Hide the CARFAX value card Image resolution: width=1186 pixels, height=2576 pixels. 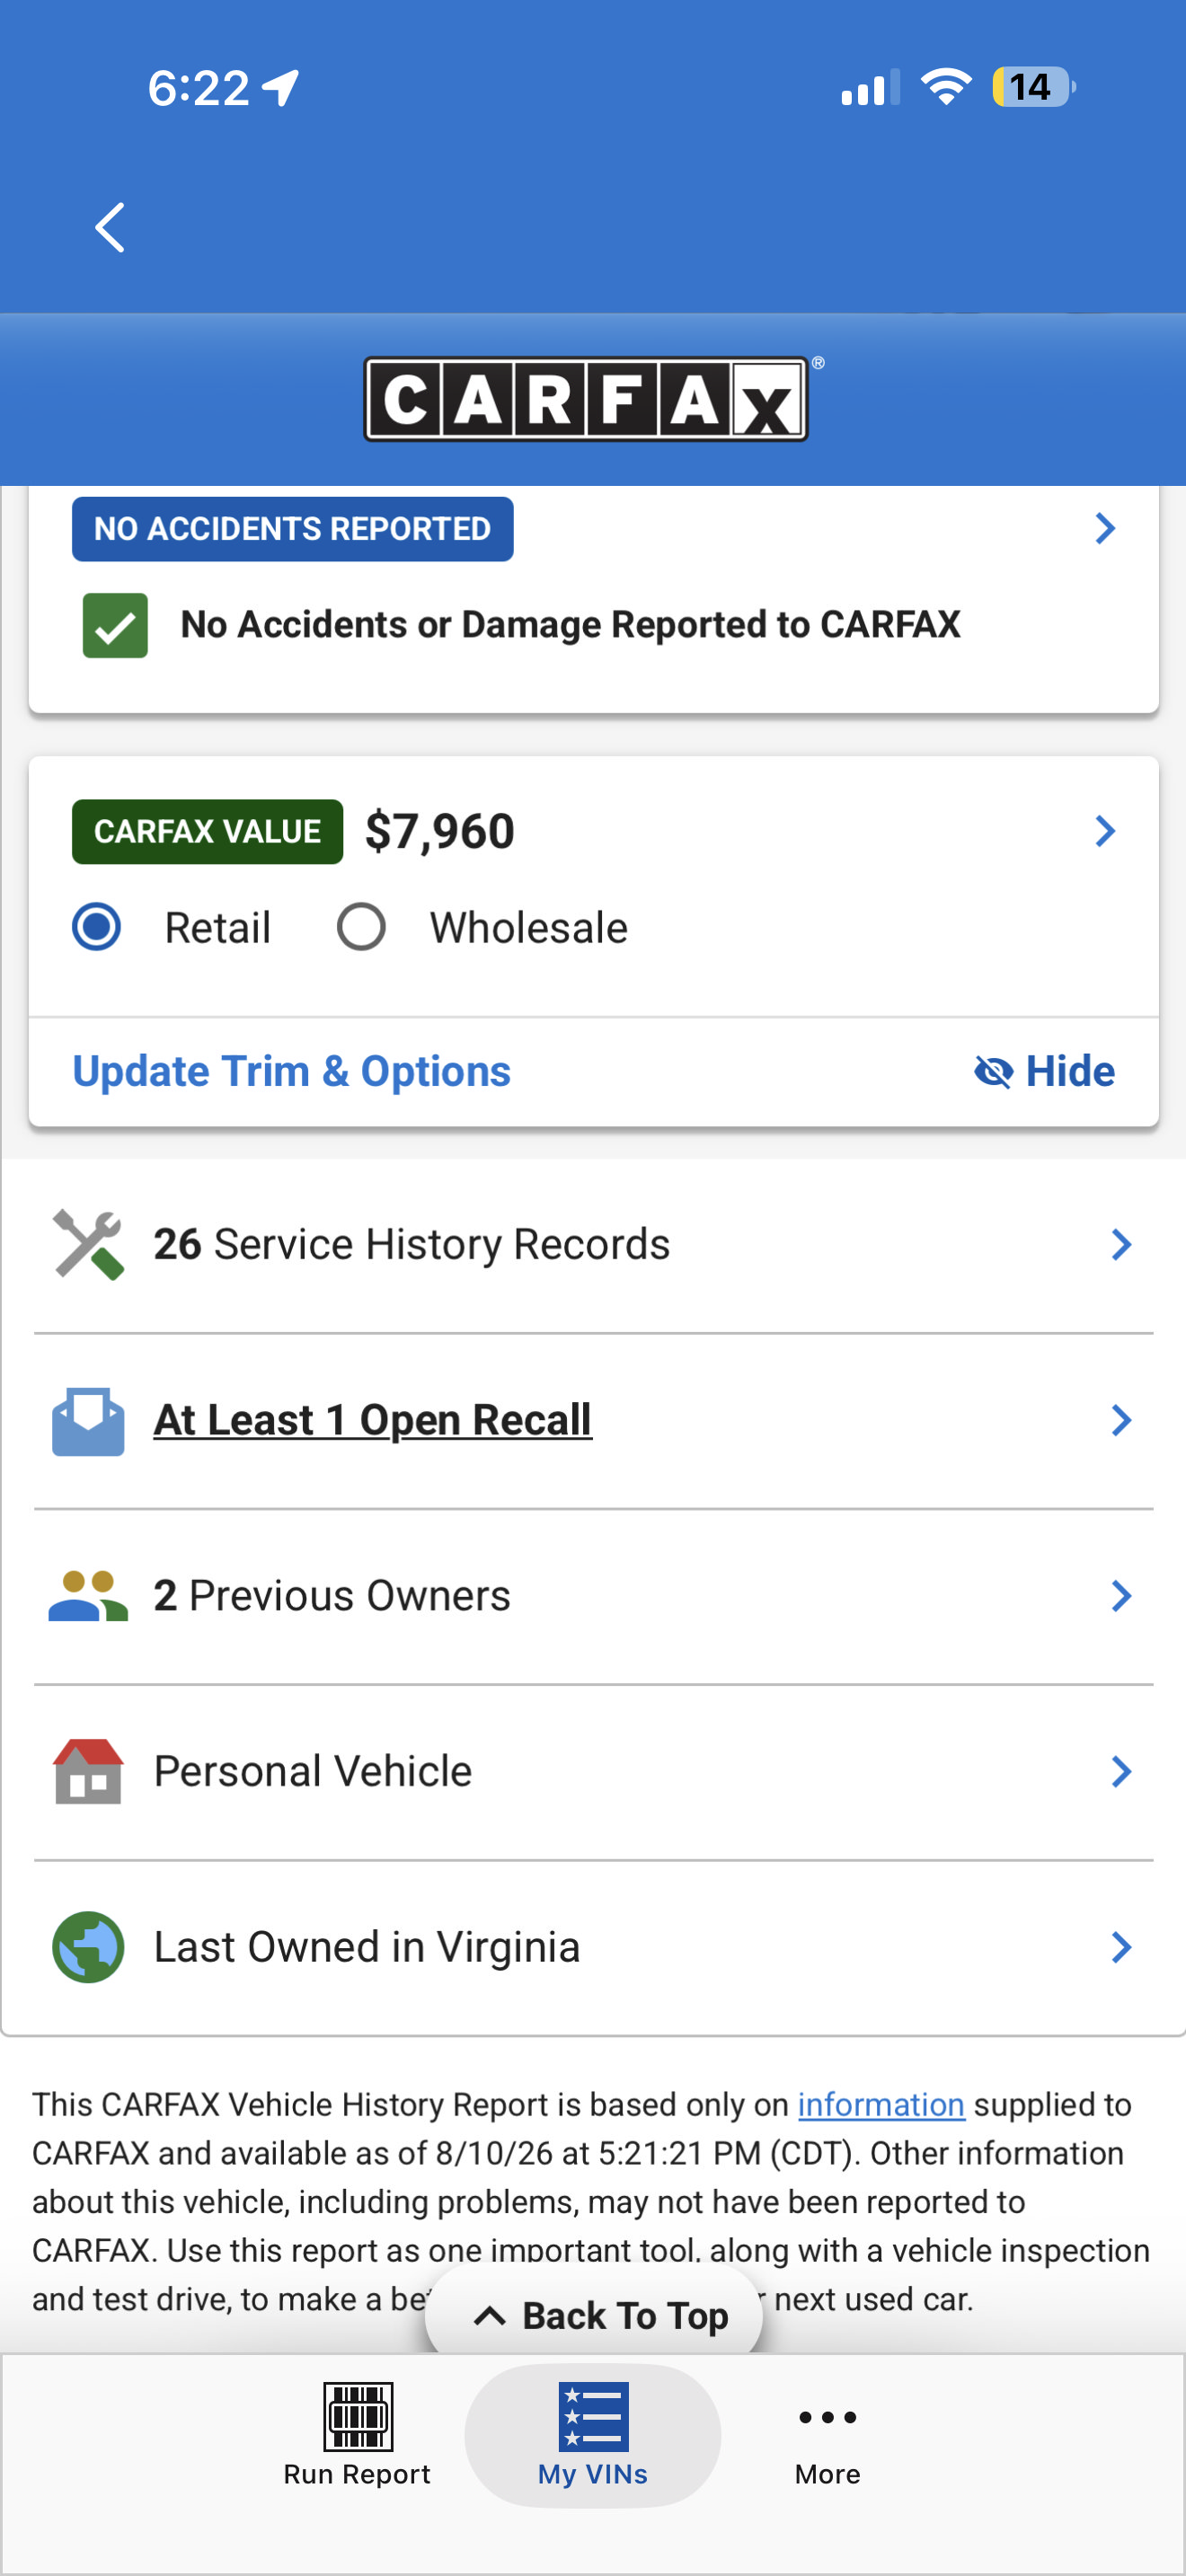tap(1044, 1072)
